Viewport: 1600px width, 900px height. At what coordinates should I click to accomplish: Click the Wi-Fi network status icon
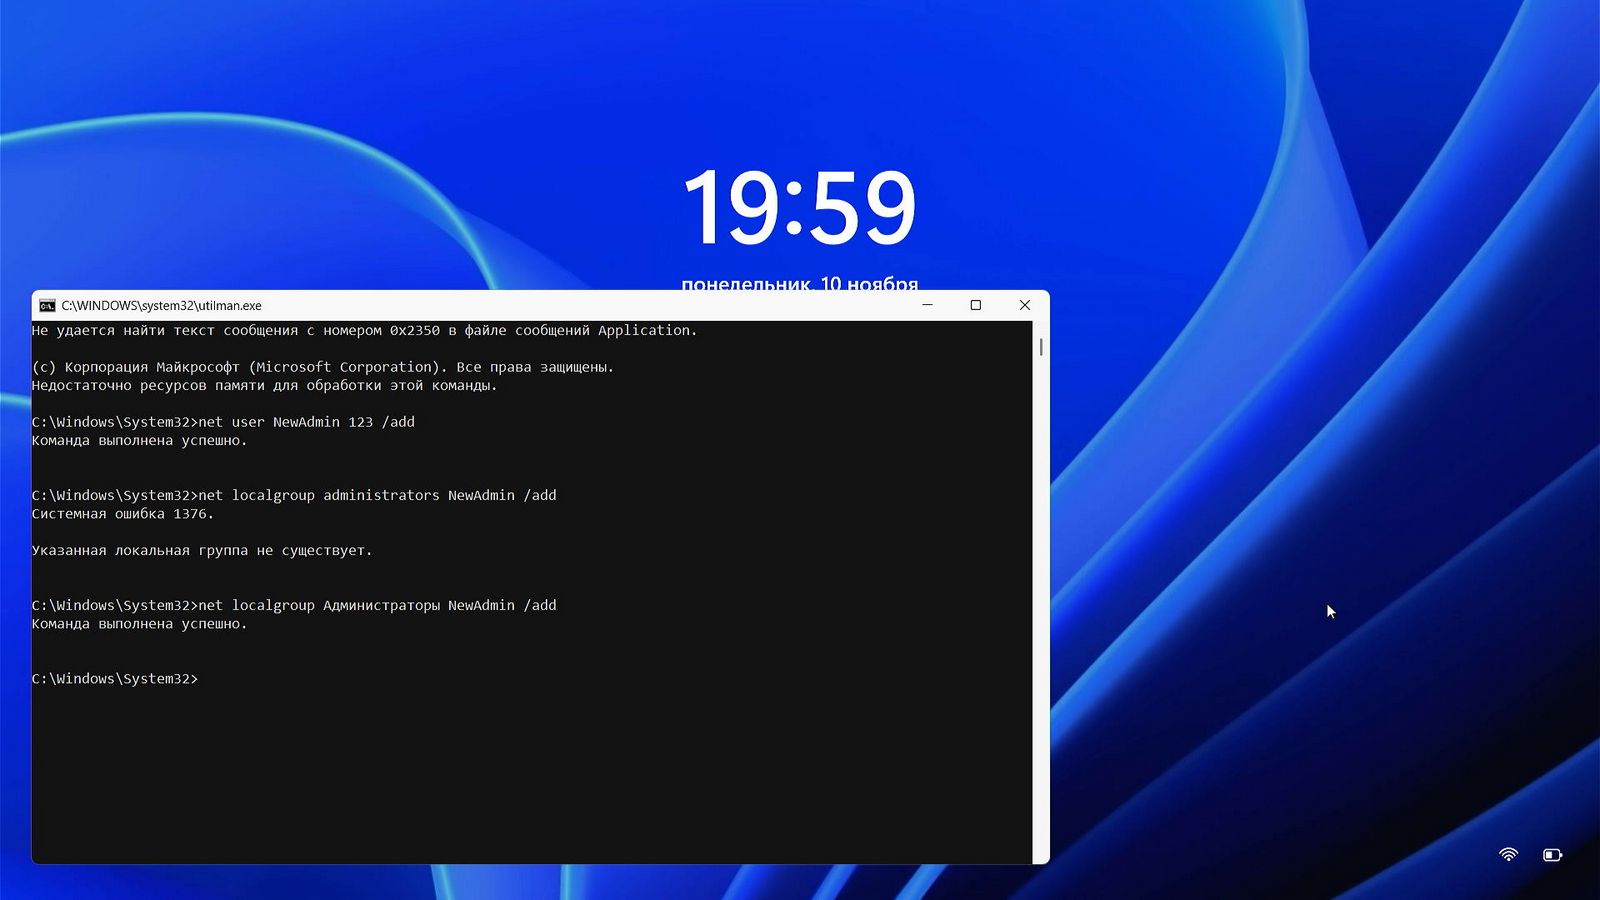pyautogui.click(x=1508, y=854)
